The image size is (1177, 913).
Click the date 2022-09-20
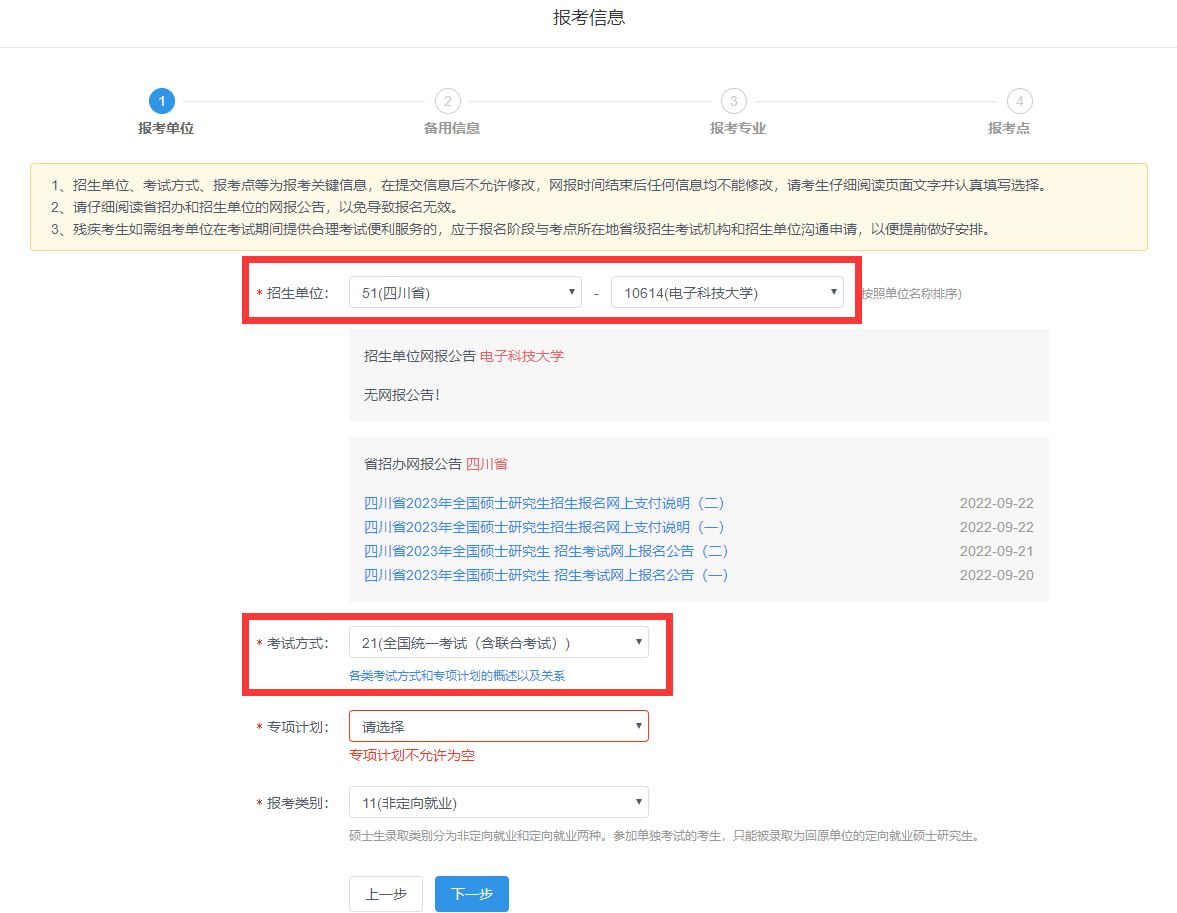tap(996, 575)
